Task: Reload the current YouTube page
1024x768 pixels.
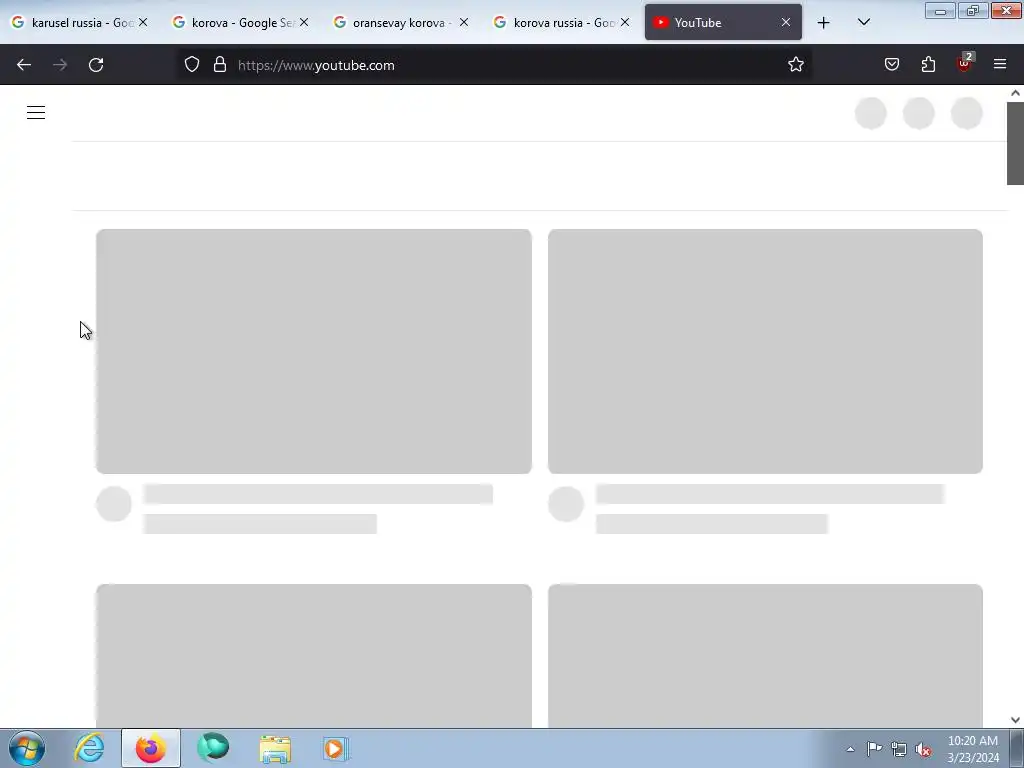Action: (96, 65)
